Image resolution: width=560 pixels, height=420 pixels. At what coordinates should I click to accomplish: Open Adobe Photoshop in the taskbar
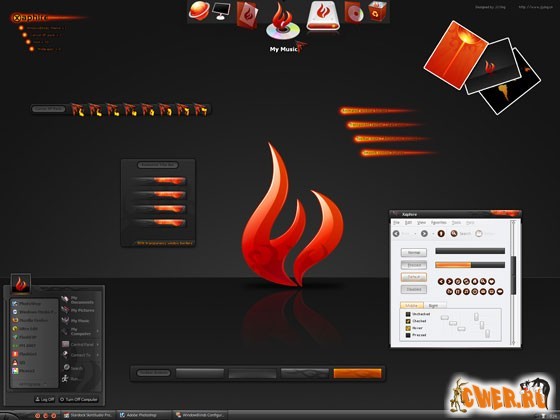point(138,415)
